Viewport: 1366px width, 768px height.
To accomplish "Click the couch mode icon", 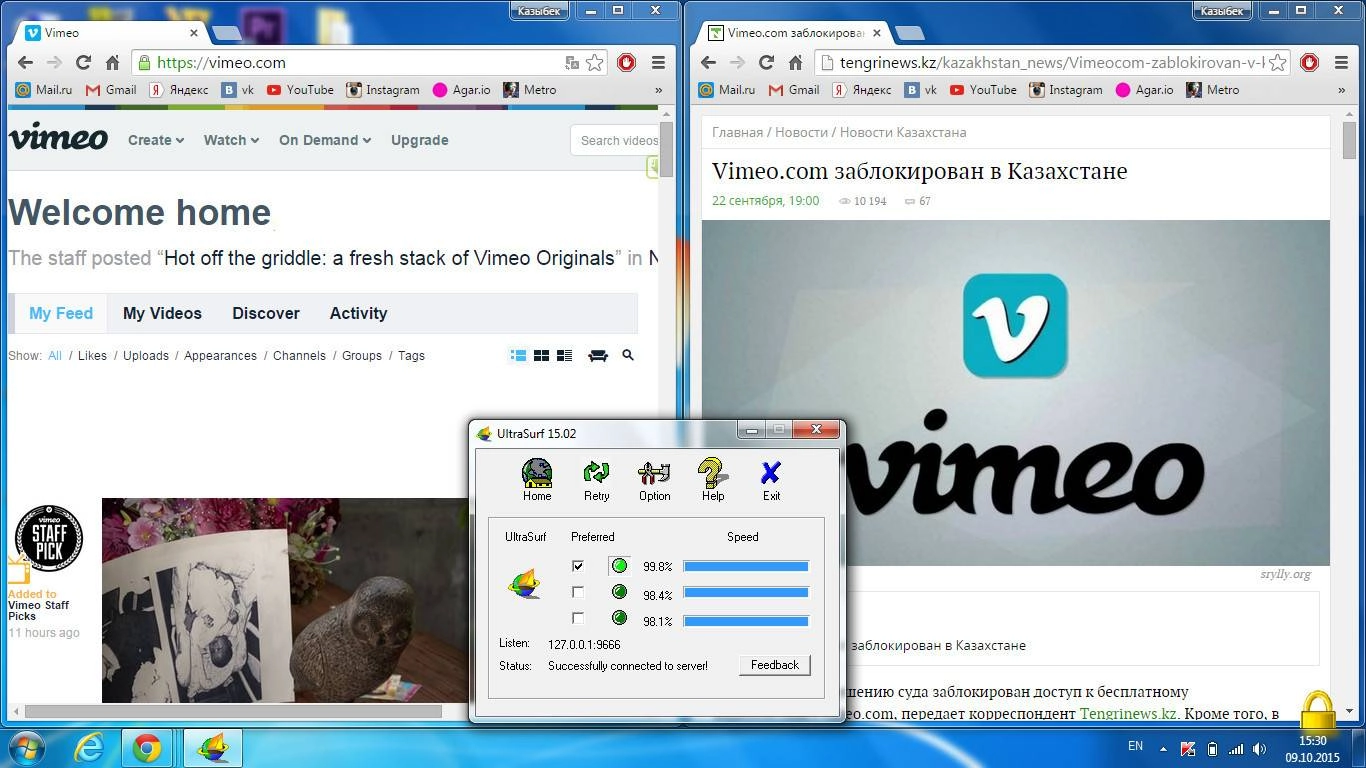I will click(598, 355).
